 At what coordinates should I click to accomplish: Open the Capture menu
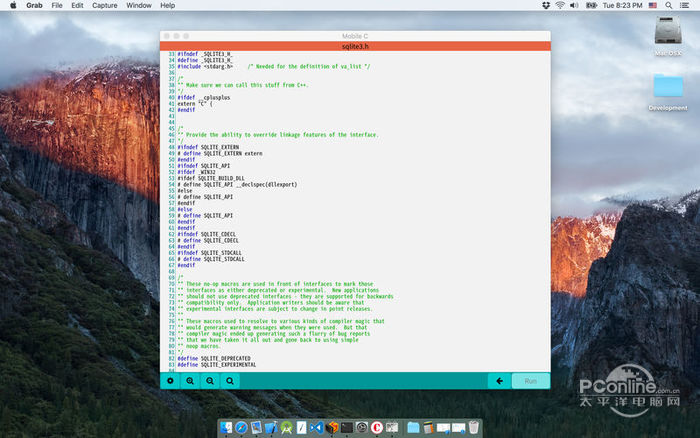(104, 5)
